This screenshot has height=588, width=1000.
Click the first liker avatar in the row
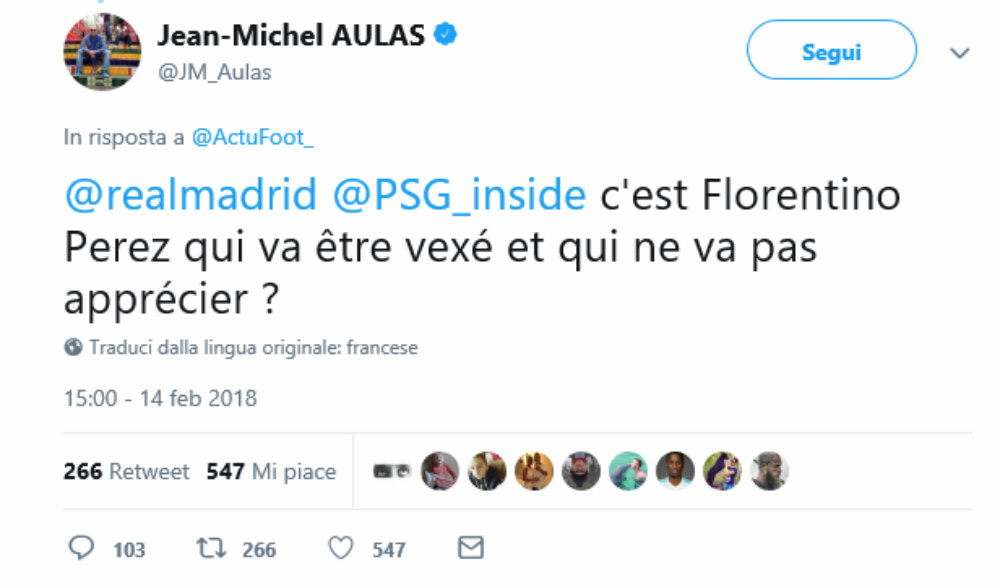[391, 471]
